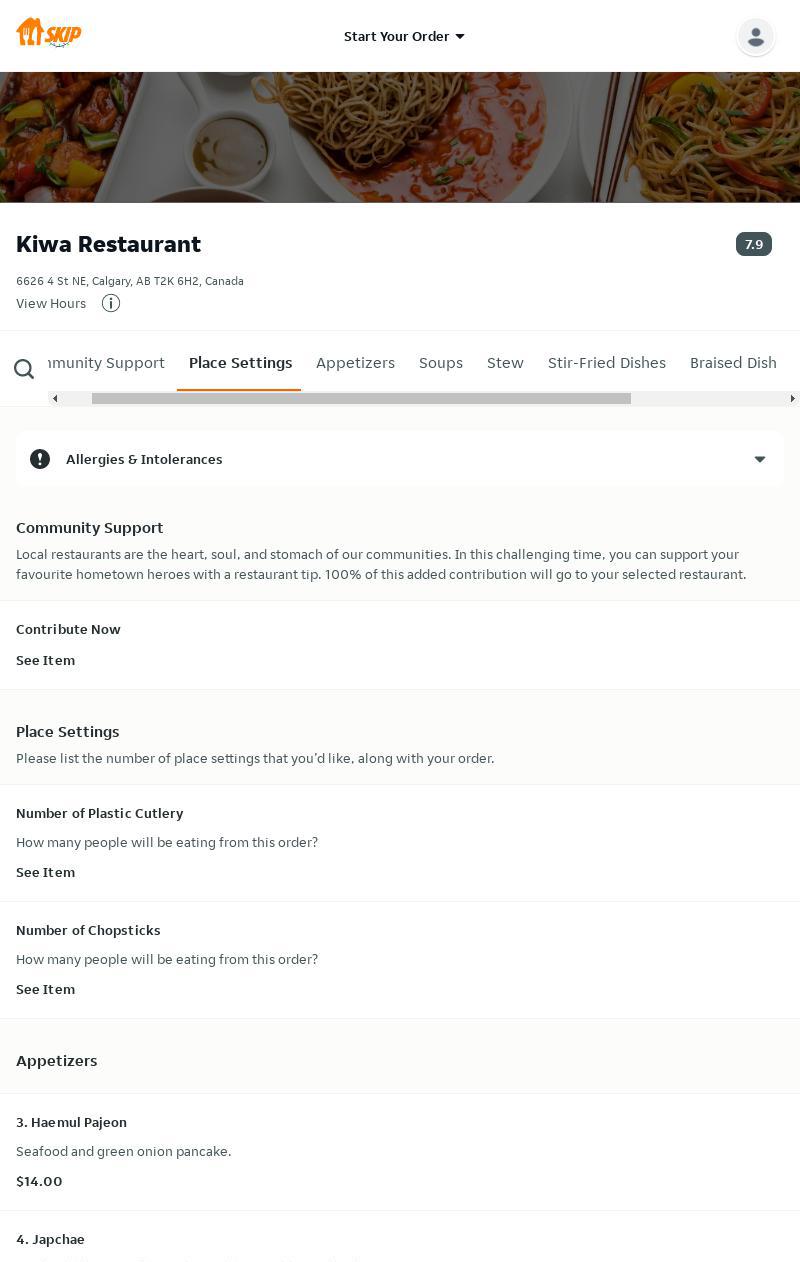Jump to the Braised Dish tab
The height and width of the screenshot is (1262, 800).
pos(733,363)
